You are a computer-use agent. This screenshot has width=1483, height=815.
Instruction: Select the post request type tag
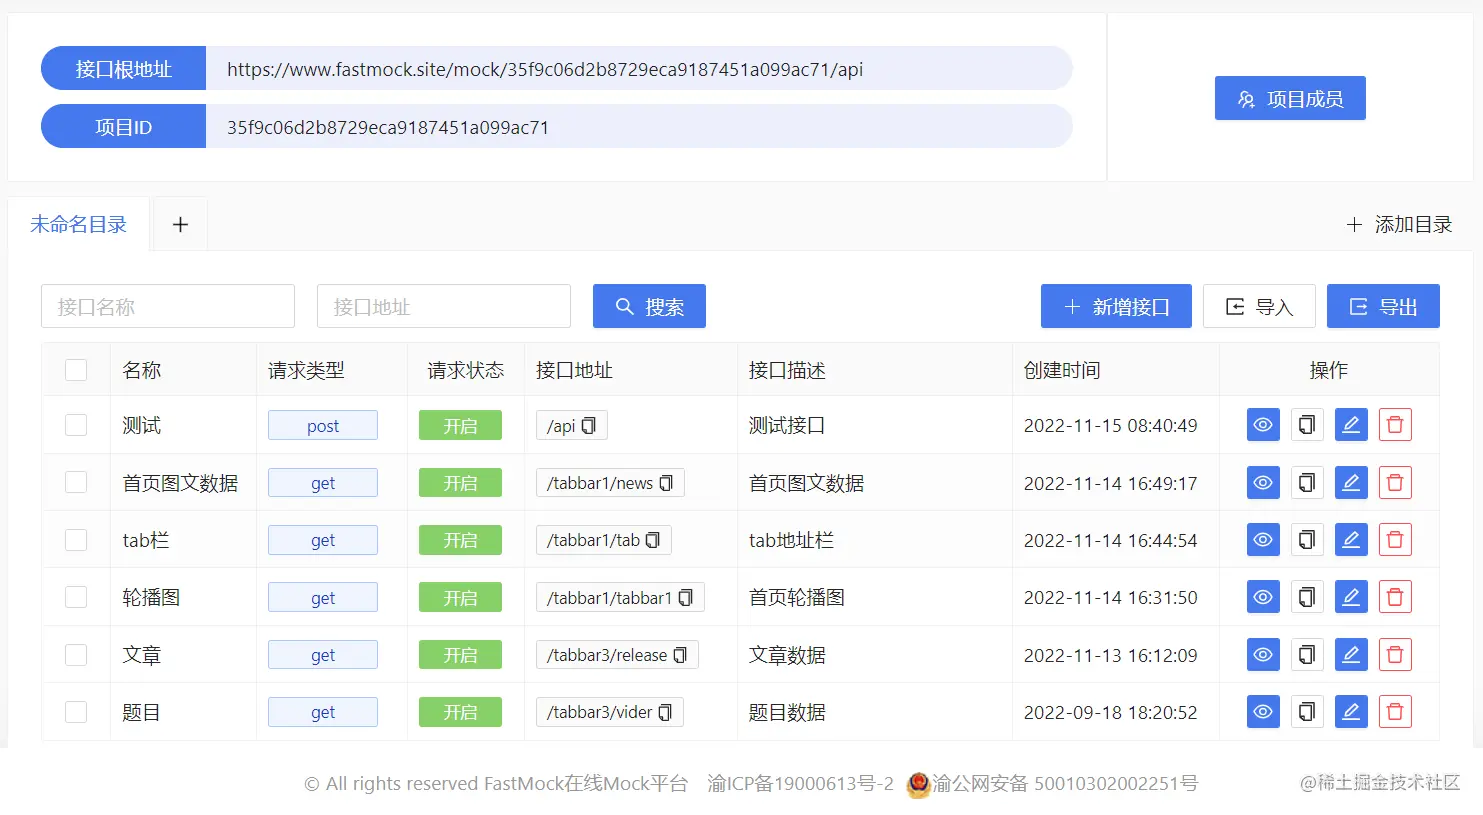click(x=323, y=425)
